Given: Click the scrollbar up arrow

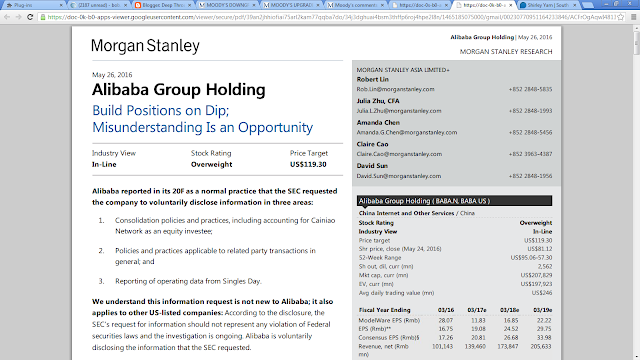Looking at the screenshot, I should (636, 28).
